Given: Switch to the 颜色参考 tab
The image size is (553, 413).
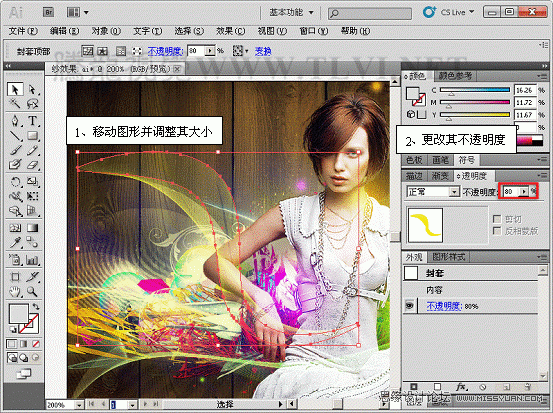Looking at the screenshot, I should point(455,76).
